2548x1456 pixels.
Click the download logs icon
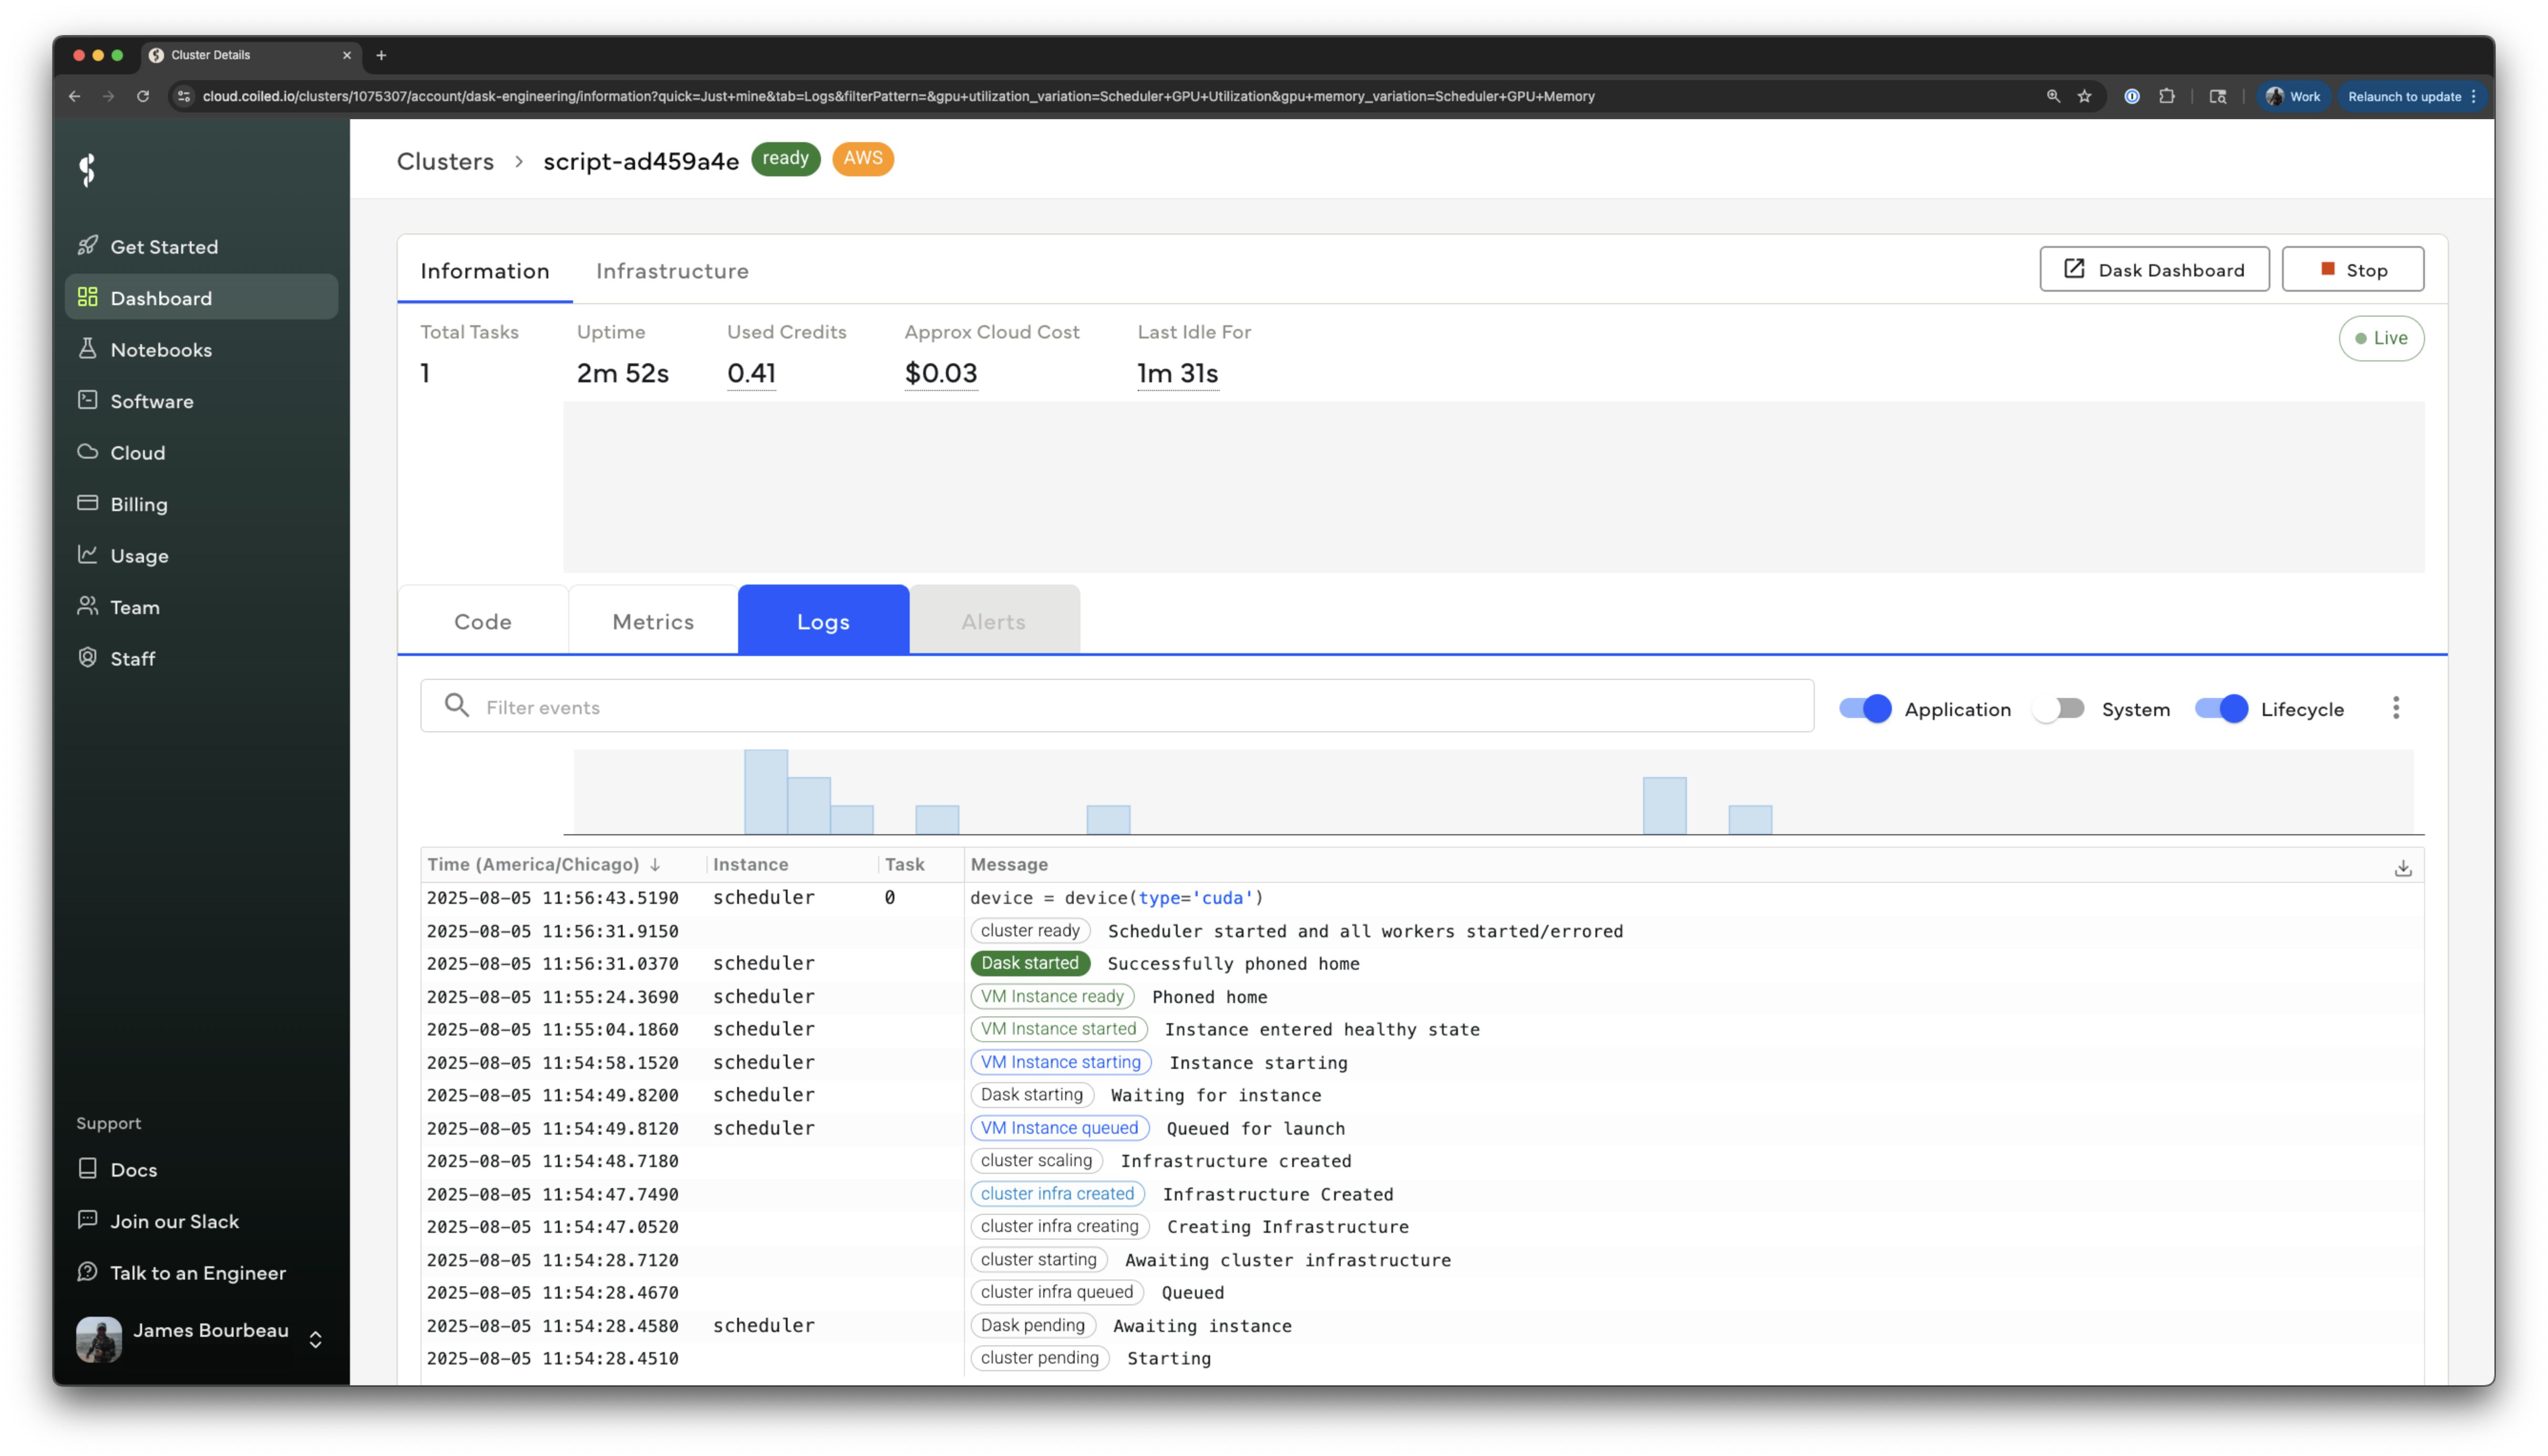click(x=2402, y=868)
